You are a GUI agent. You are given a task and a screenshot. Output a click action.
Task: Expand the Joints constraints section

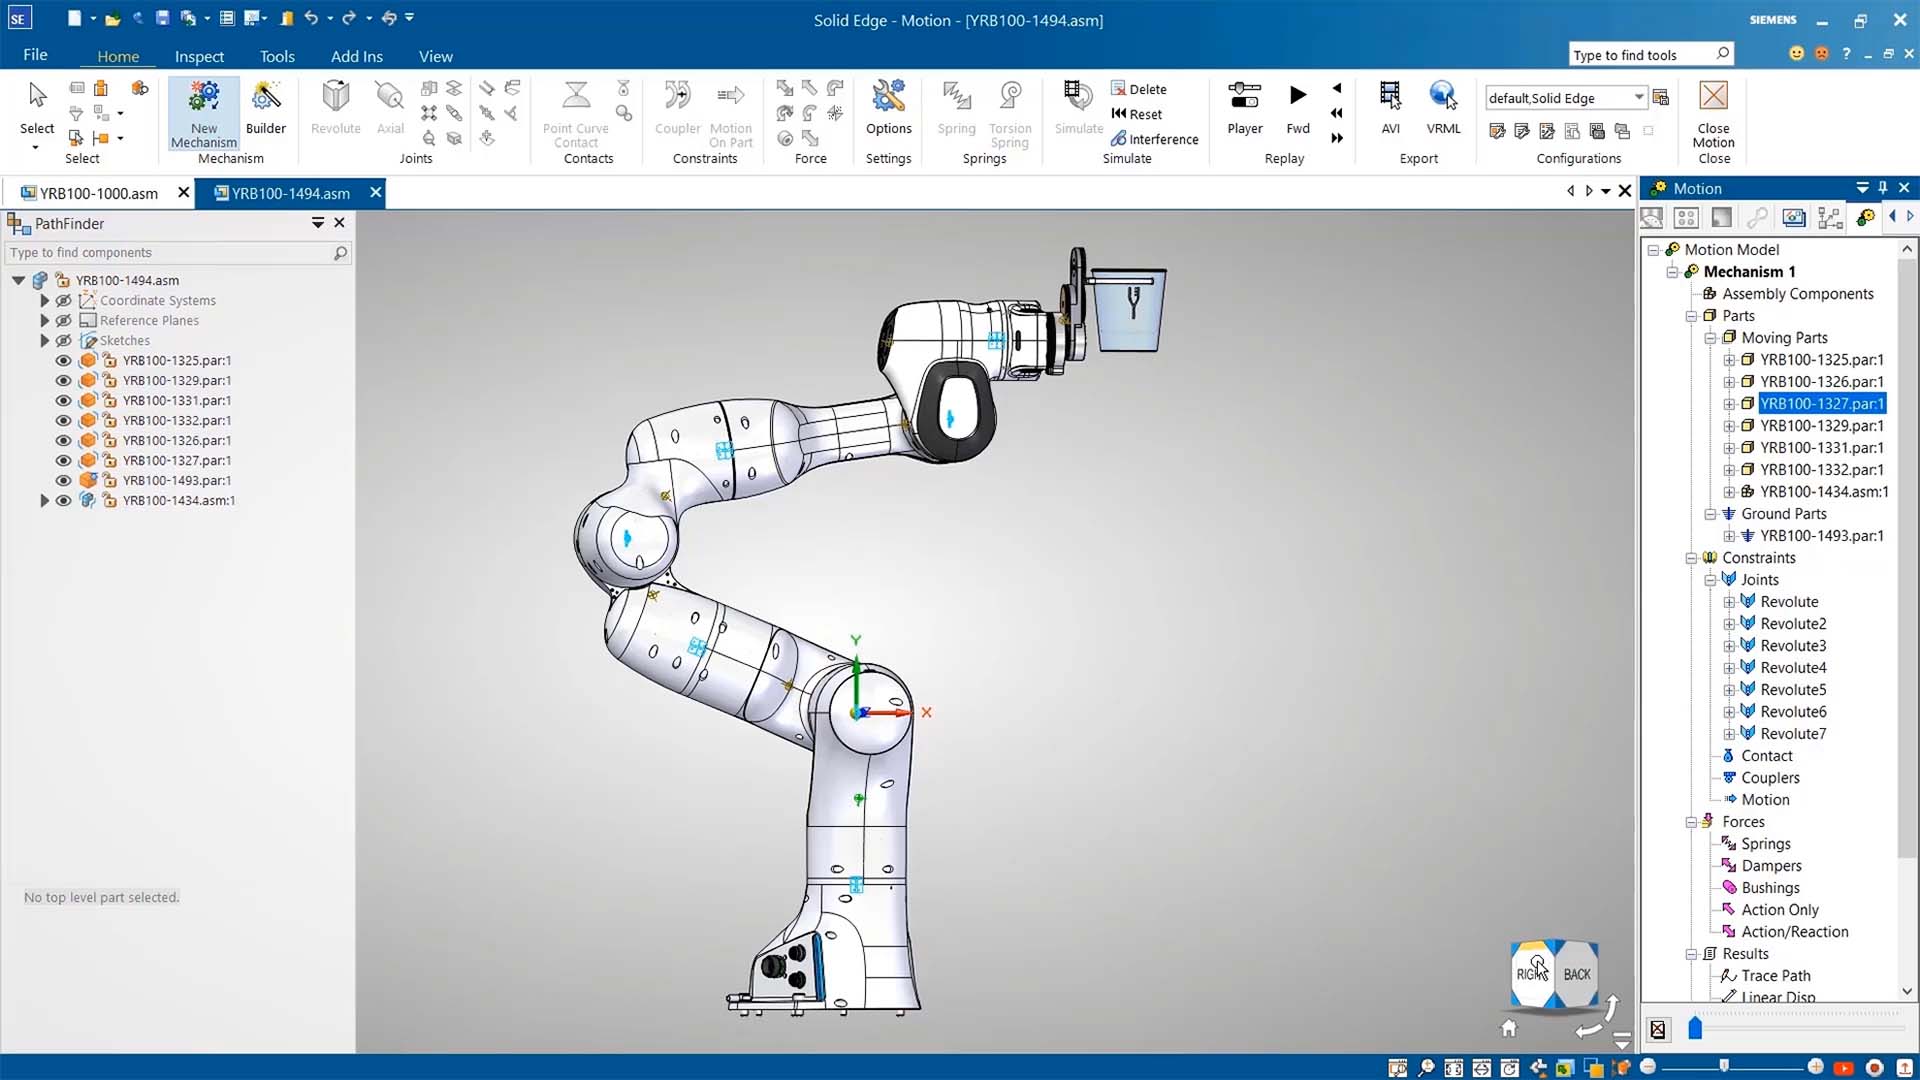[x=1710, y=579]
